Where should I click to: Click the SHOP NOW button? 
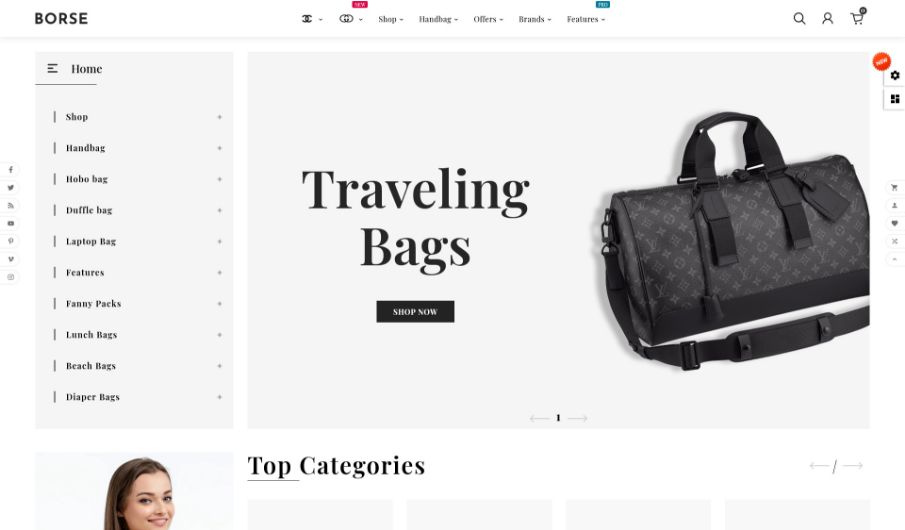415,312
